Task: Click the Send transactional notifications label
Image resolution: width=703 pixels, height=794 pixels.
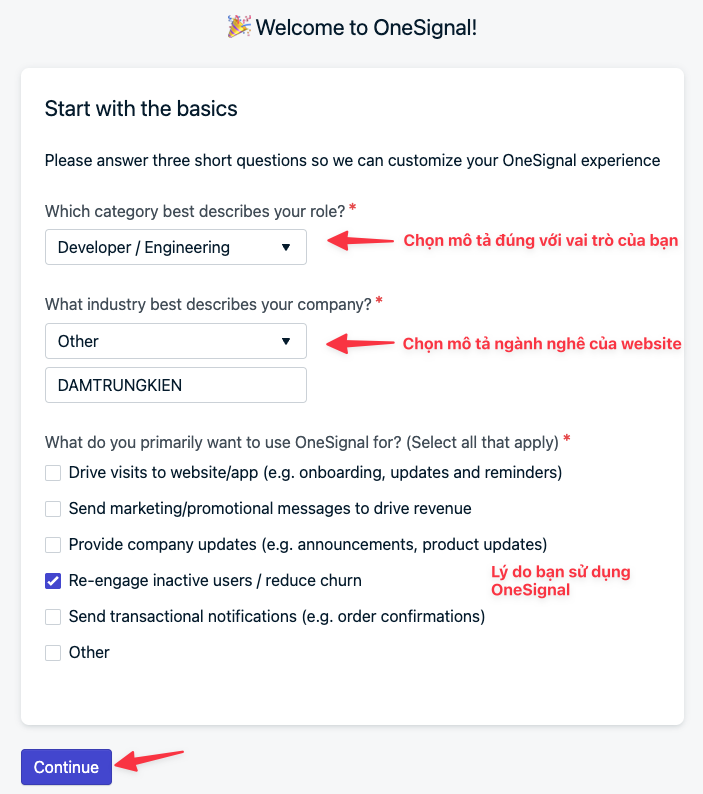Action: pos(277,617)
